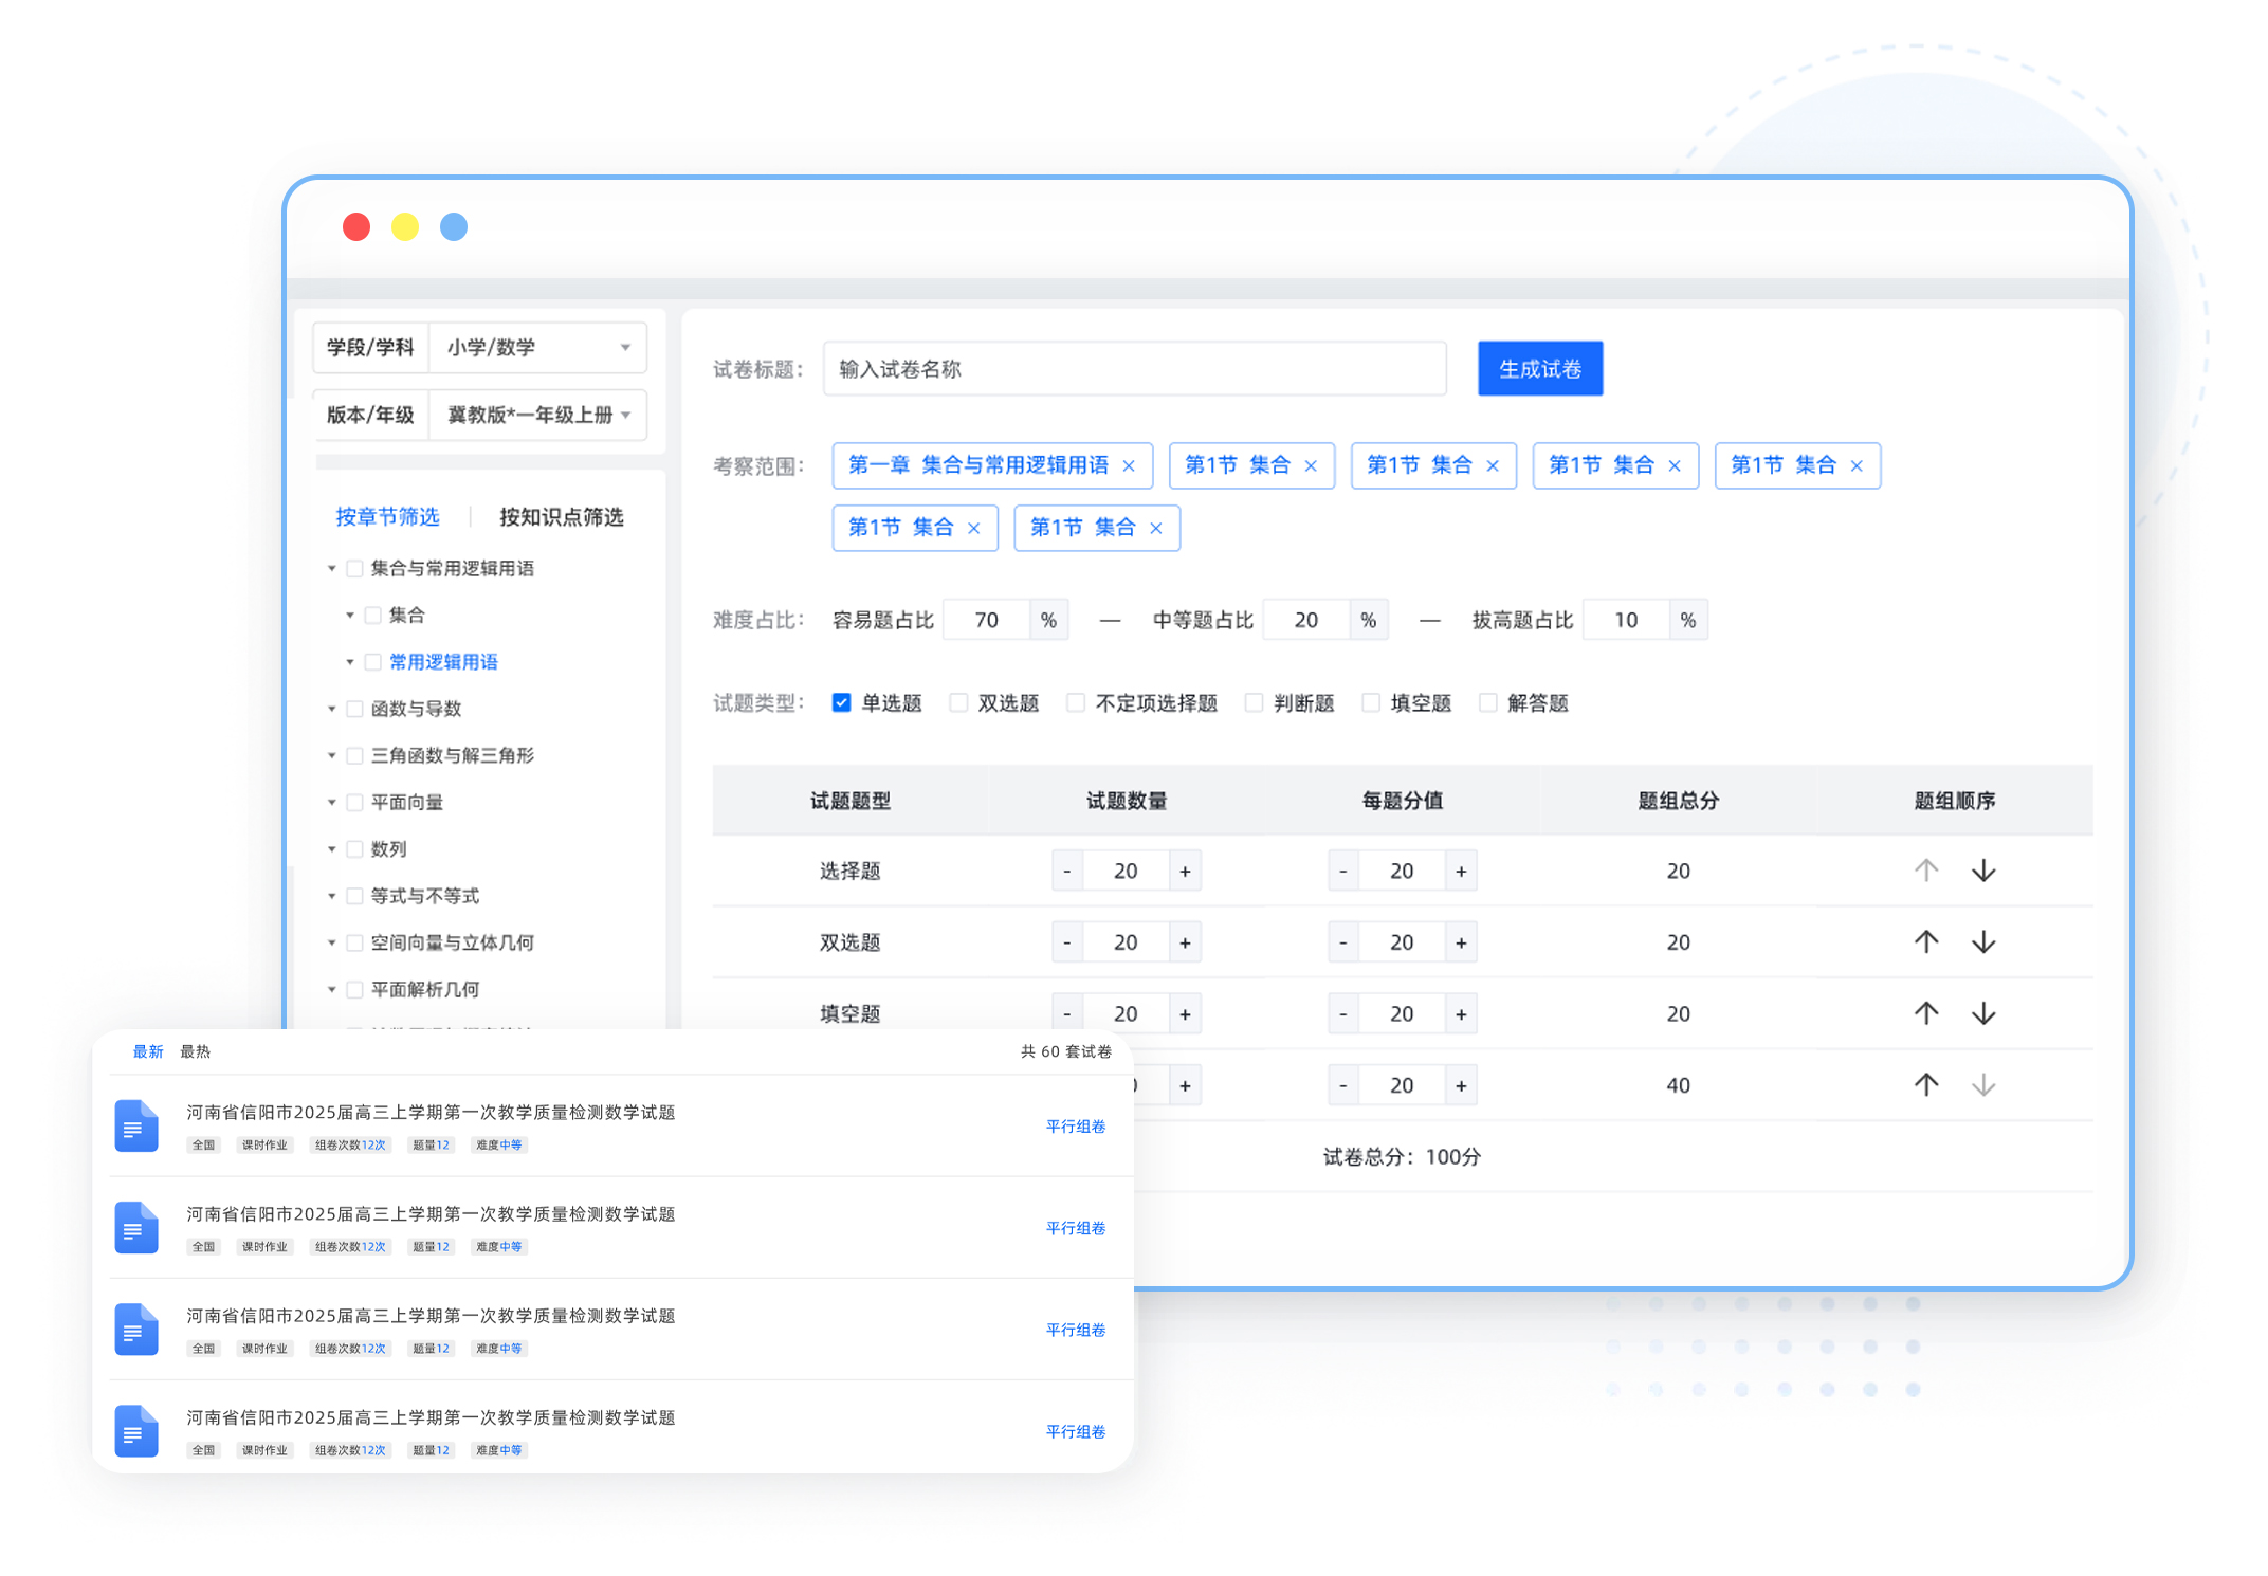
Task: Move 填空题 row down with arrow
Action: 1983,1014
